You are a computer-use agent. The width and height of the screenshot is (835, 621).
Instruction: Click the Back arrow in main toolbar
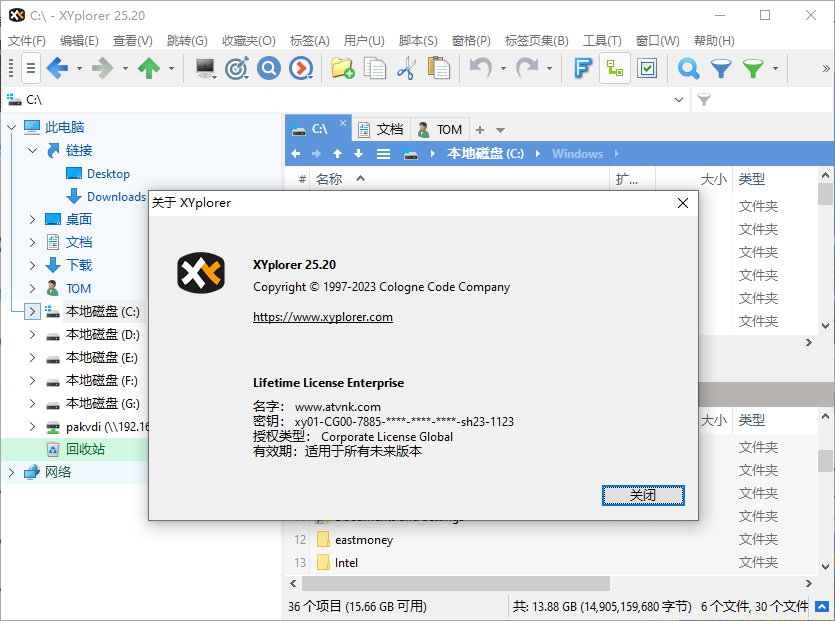point(58,68)
